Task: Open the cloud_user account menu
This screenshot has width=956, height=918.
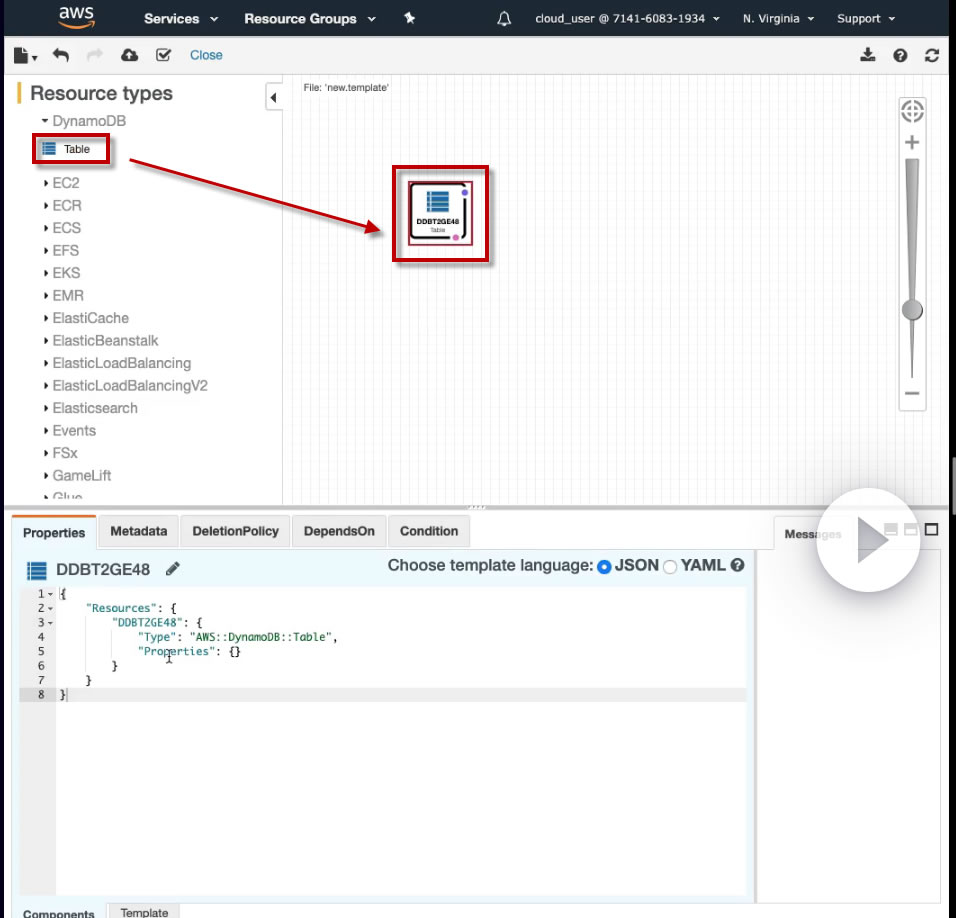Action: click(x=627, y=19)
